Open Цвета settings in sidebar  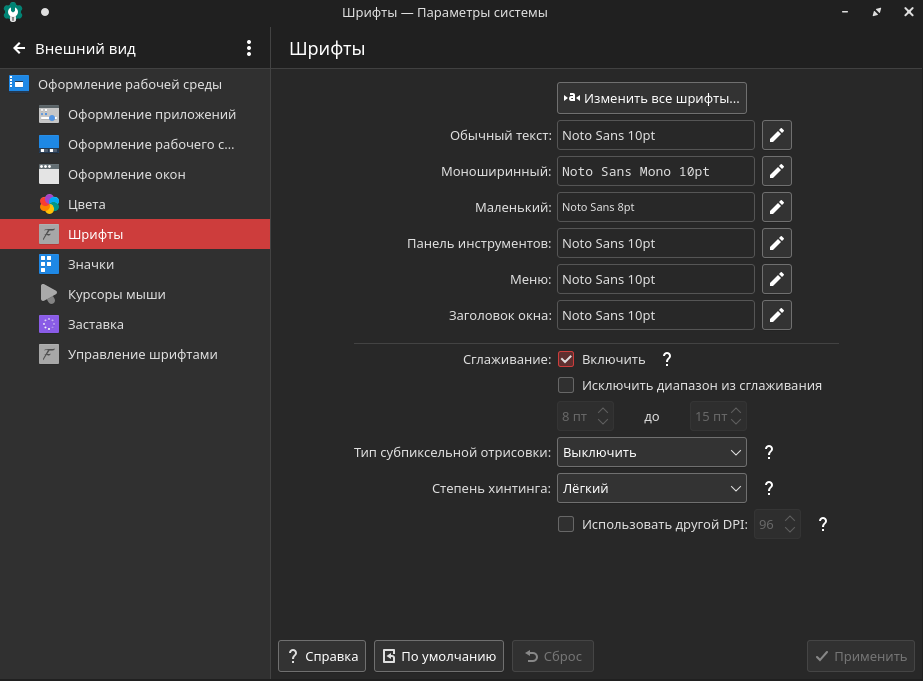(87, 204)
